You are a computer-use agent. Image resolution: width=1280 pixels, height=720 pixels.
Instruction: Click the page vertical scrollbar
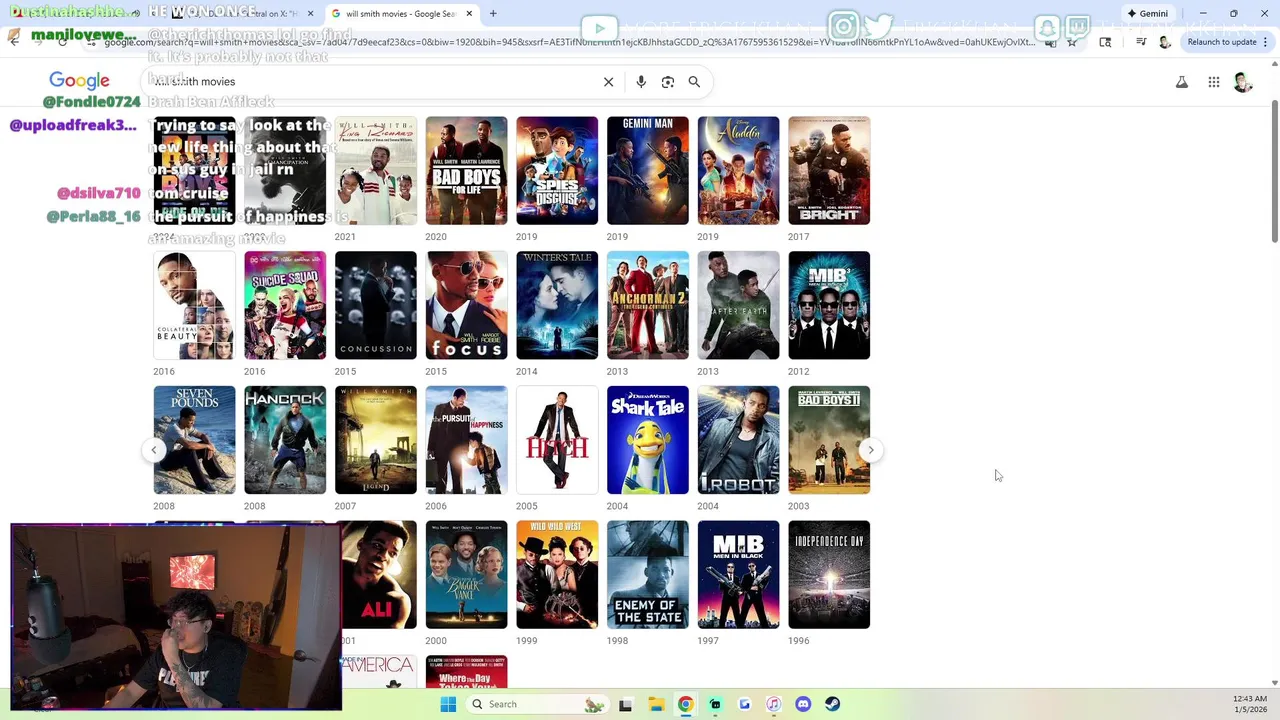(x=1274, y=170)
